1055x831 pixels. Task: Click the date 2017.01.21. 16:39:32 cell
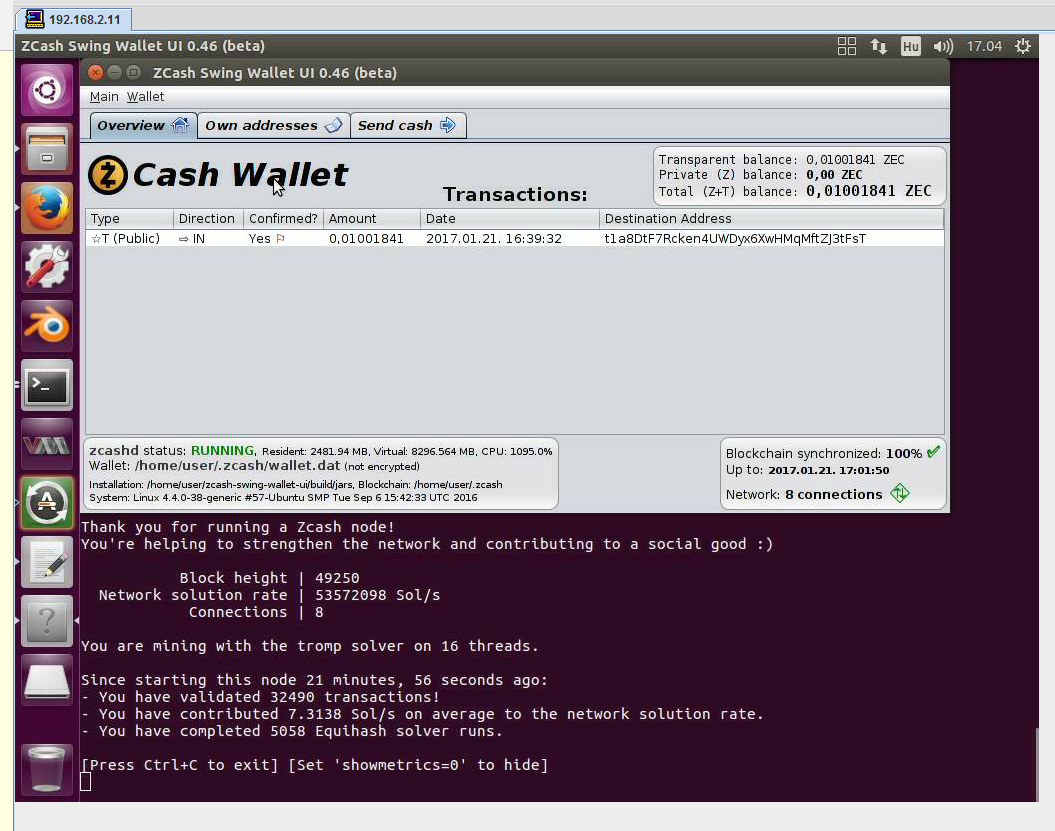(x=494, y=239)
